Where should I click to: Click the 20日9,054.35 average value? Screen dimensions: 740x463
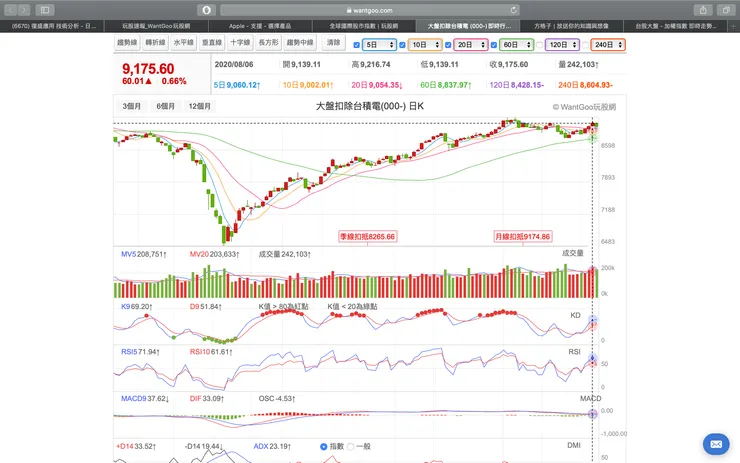pos(377,85)
